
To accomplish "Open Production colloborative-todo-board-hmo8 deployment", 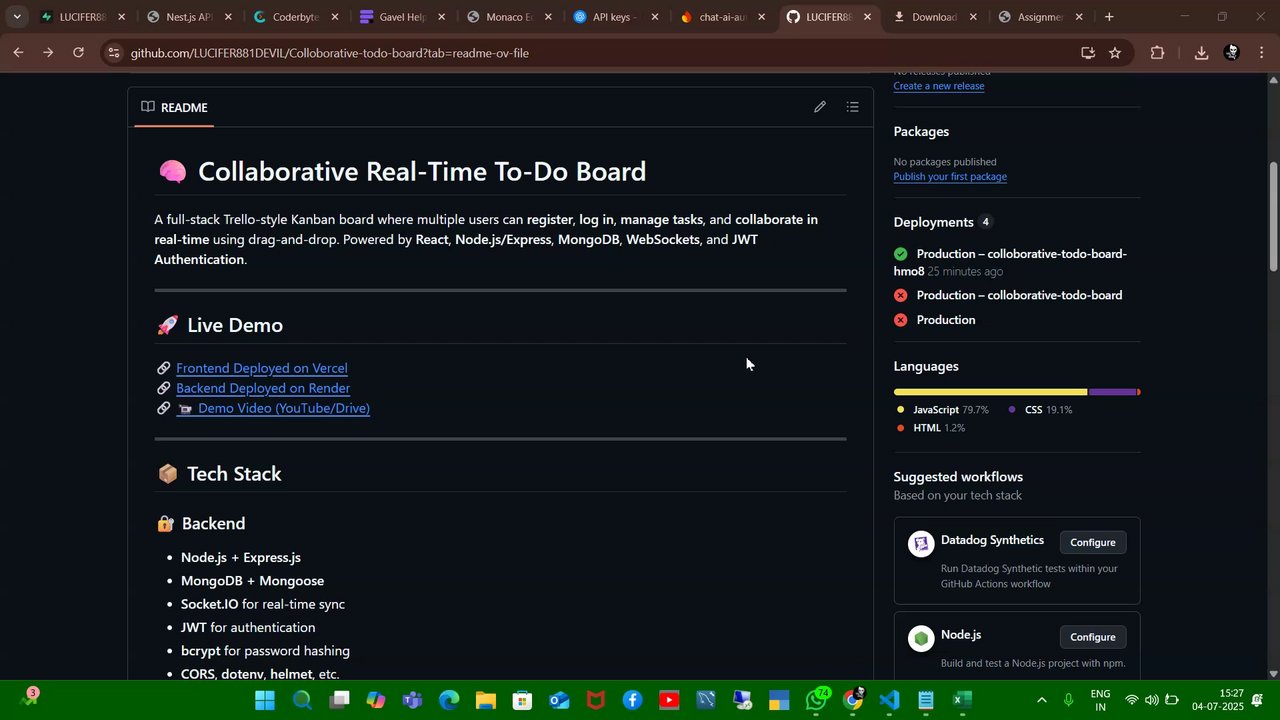I will [x=1010, y=262].
